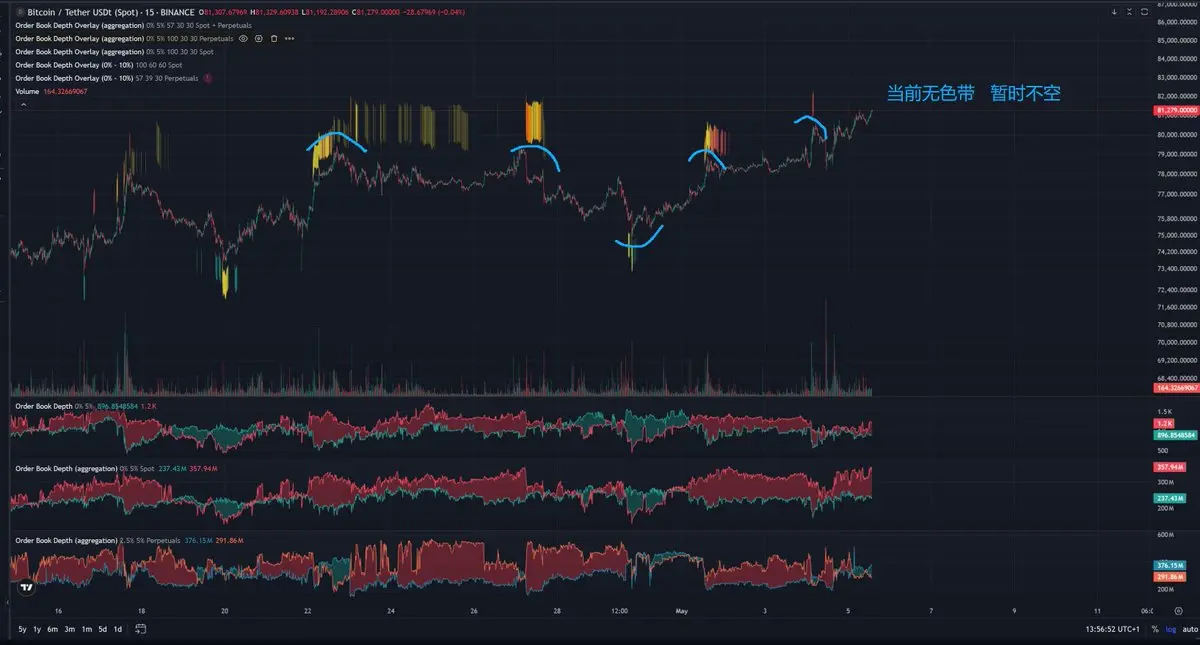Hide the Perpetuals aggregation overlay with eye icon
Viewport: 1200px width, 645px height.
click(x=243, y=38)
